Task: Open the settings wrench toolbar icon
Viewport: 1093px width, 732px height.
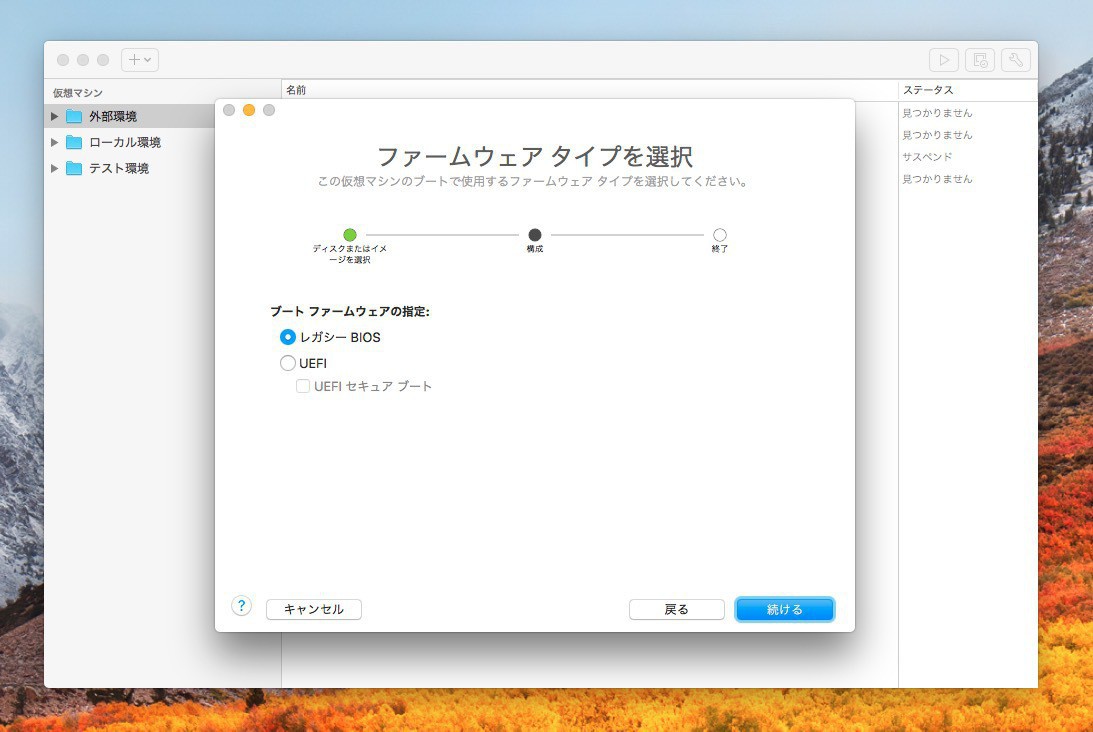Action: [1016, 60]
